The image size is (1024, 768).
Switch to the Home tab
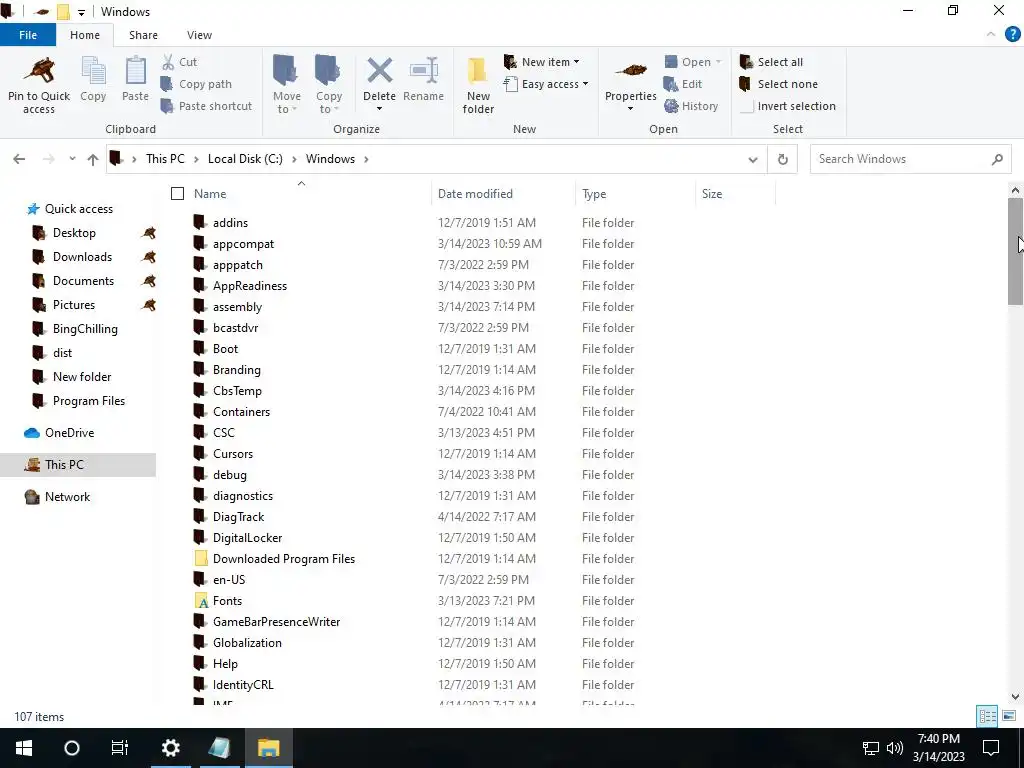(85, 35)
